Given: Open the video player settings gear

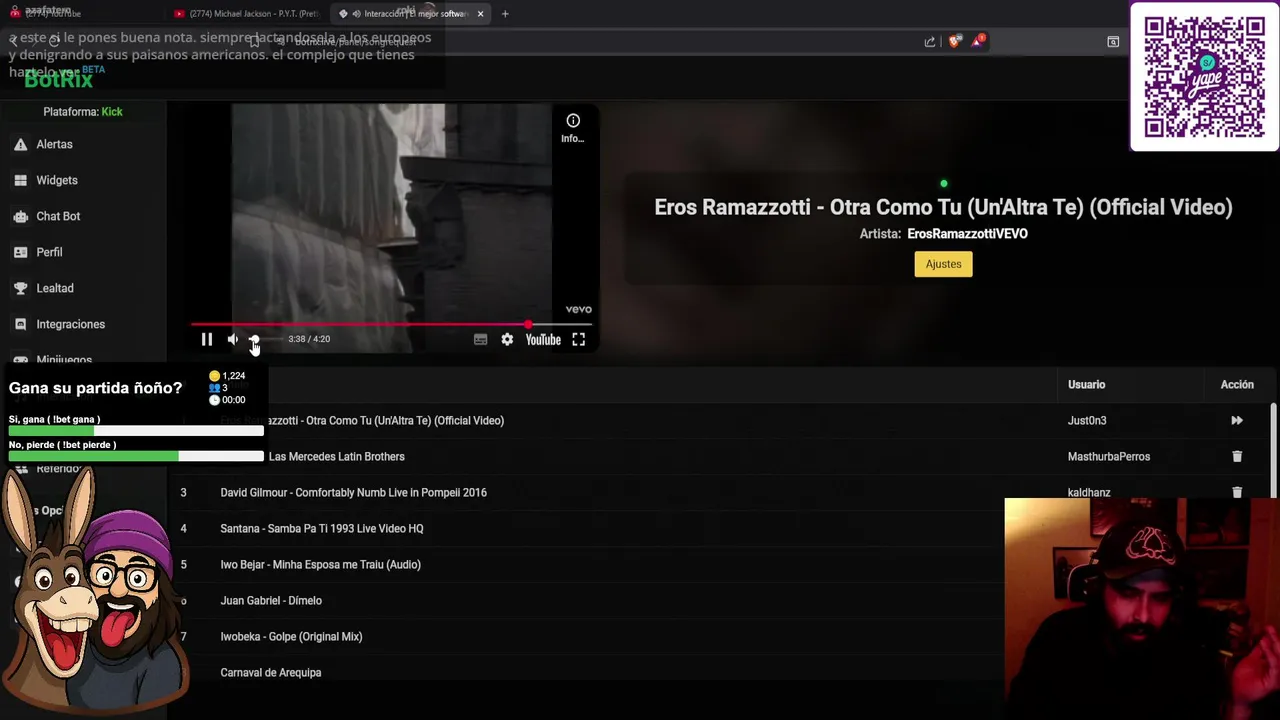Looking at the screenshot, I should [507, 340].
